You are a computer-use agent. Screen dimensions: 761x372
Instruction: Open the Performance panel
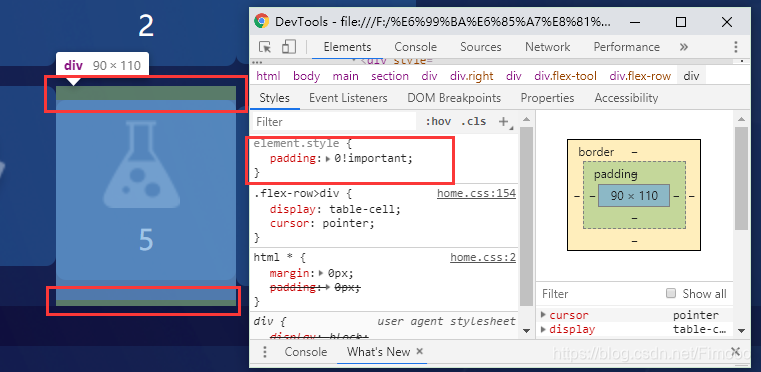pyautogui.click(x=627, y=47)
